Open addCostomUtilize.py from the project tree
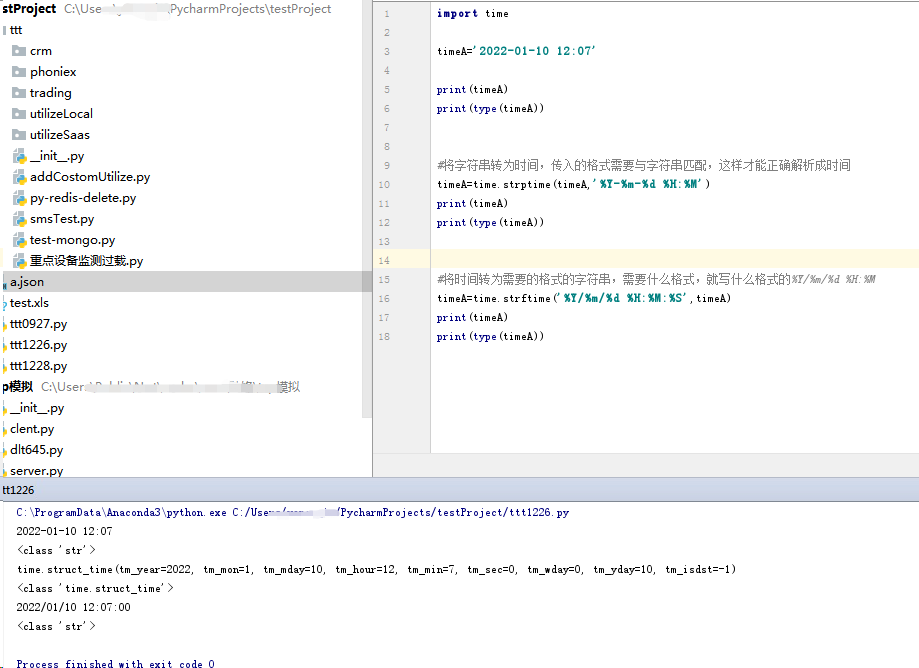Image resolution: width=919 pixels, height=668 pixels. click(90, 177)
